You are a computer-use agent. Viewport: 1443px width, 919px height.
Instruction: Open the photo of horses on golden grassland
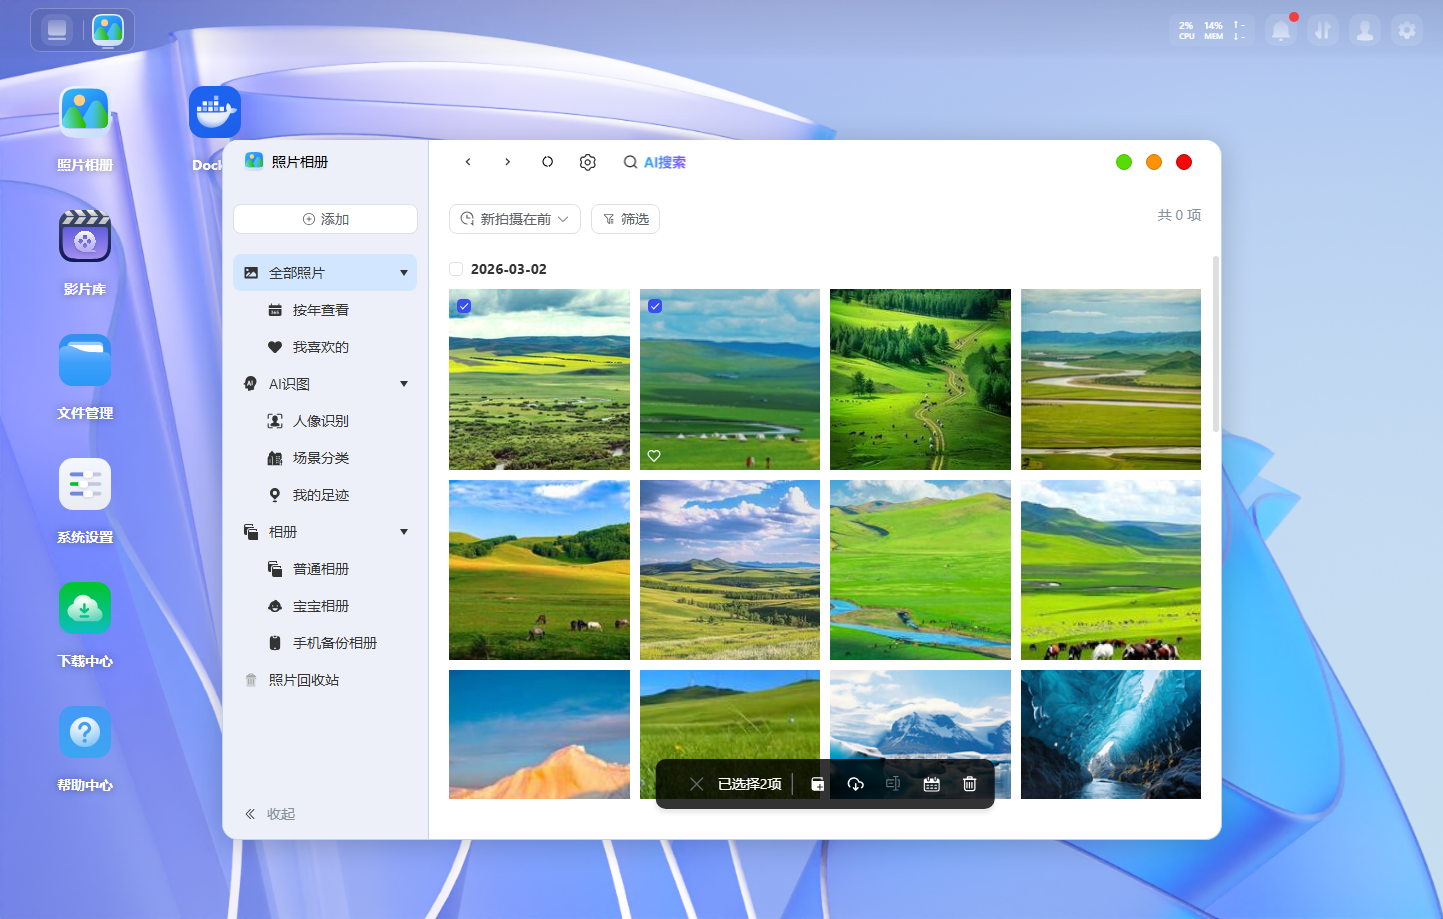point(539,570)
